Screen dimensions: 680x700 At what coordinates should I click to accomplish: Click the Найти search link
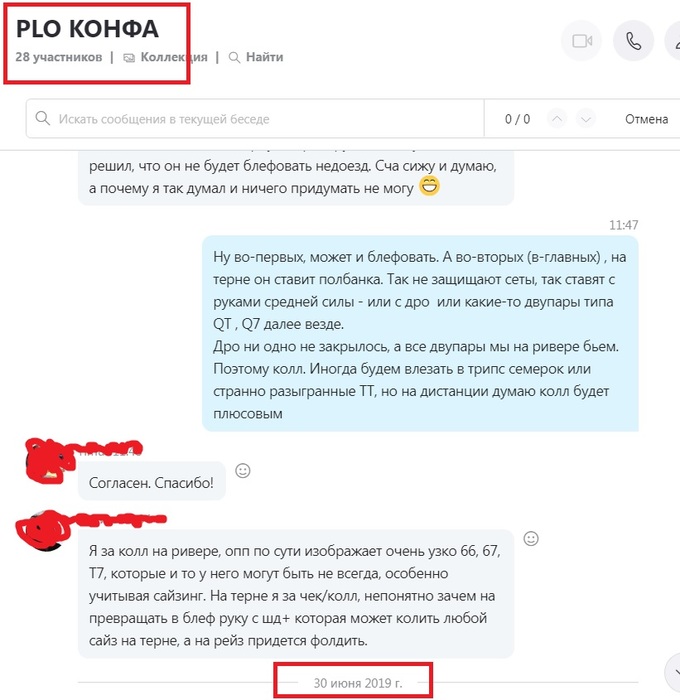click(256, 57)
